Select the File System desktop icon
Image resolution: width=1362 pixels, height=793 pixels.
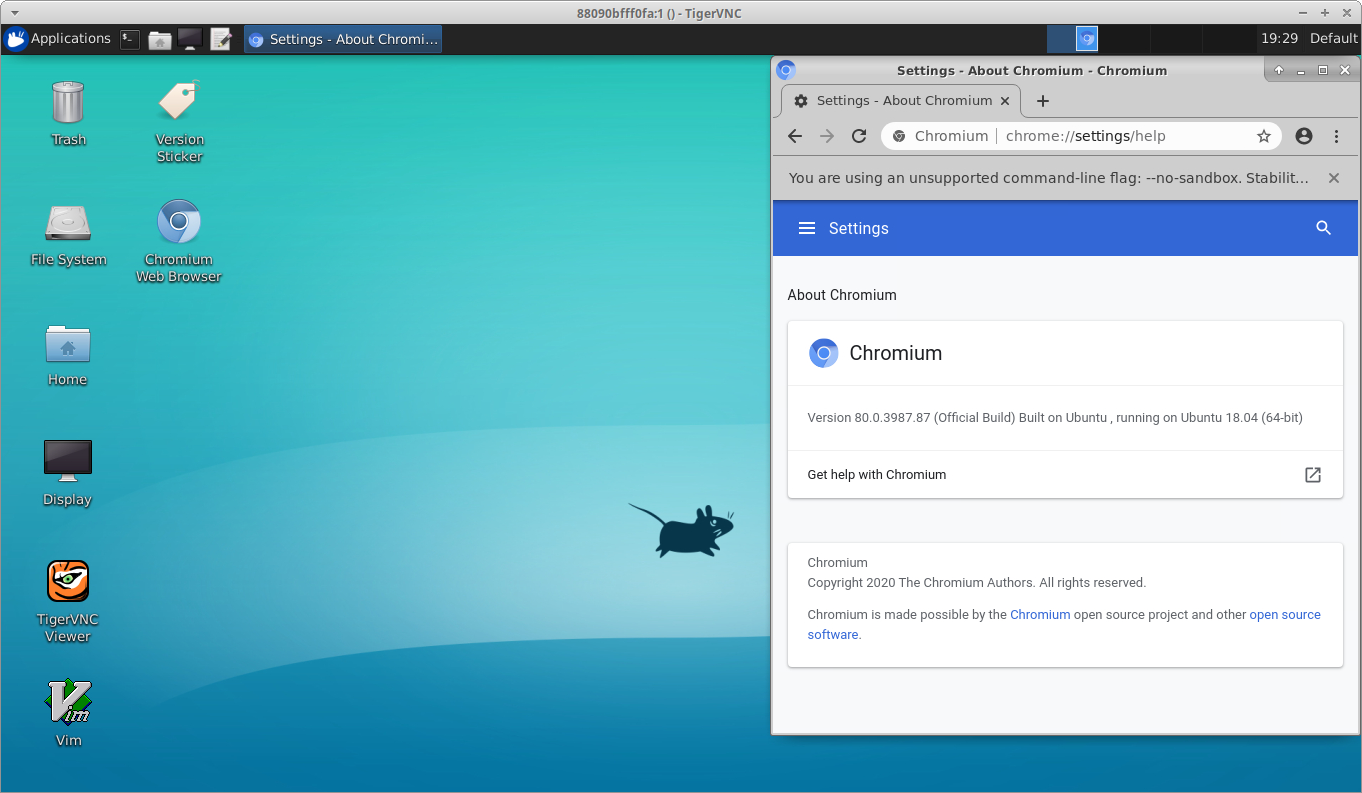(68, 234)
